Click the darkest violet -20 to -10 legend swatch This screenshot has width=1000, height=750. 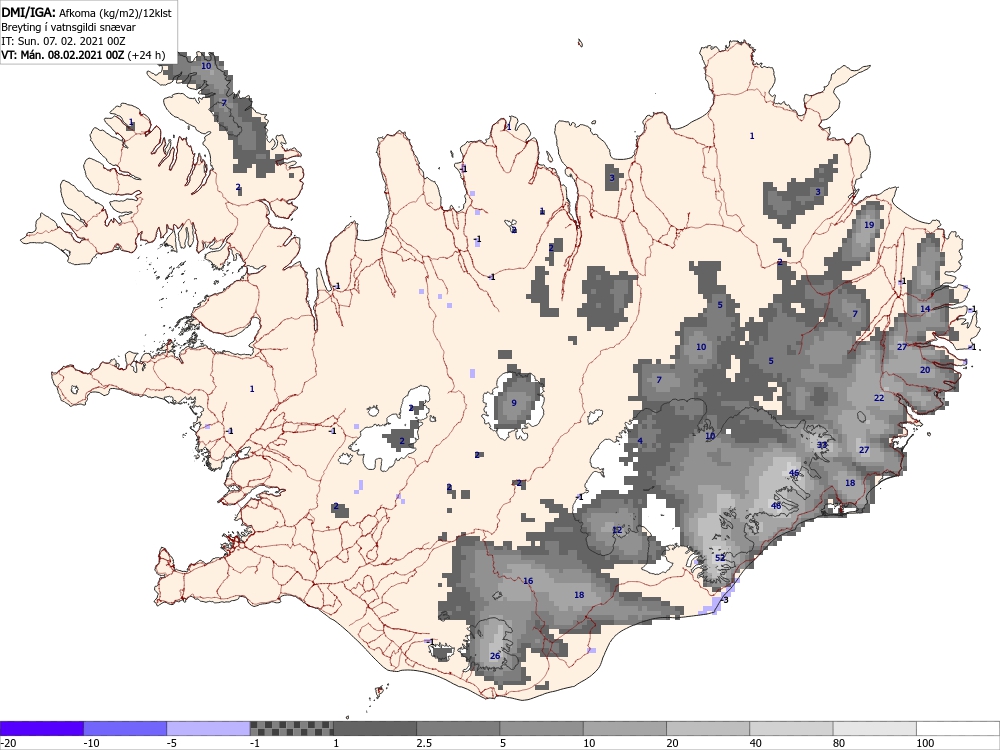point(41,728)
